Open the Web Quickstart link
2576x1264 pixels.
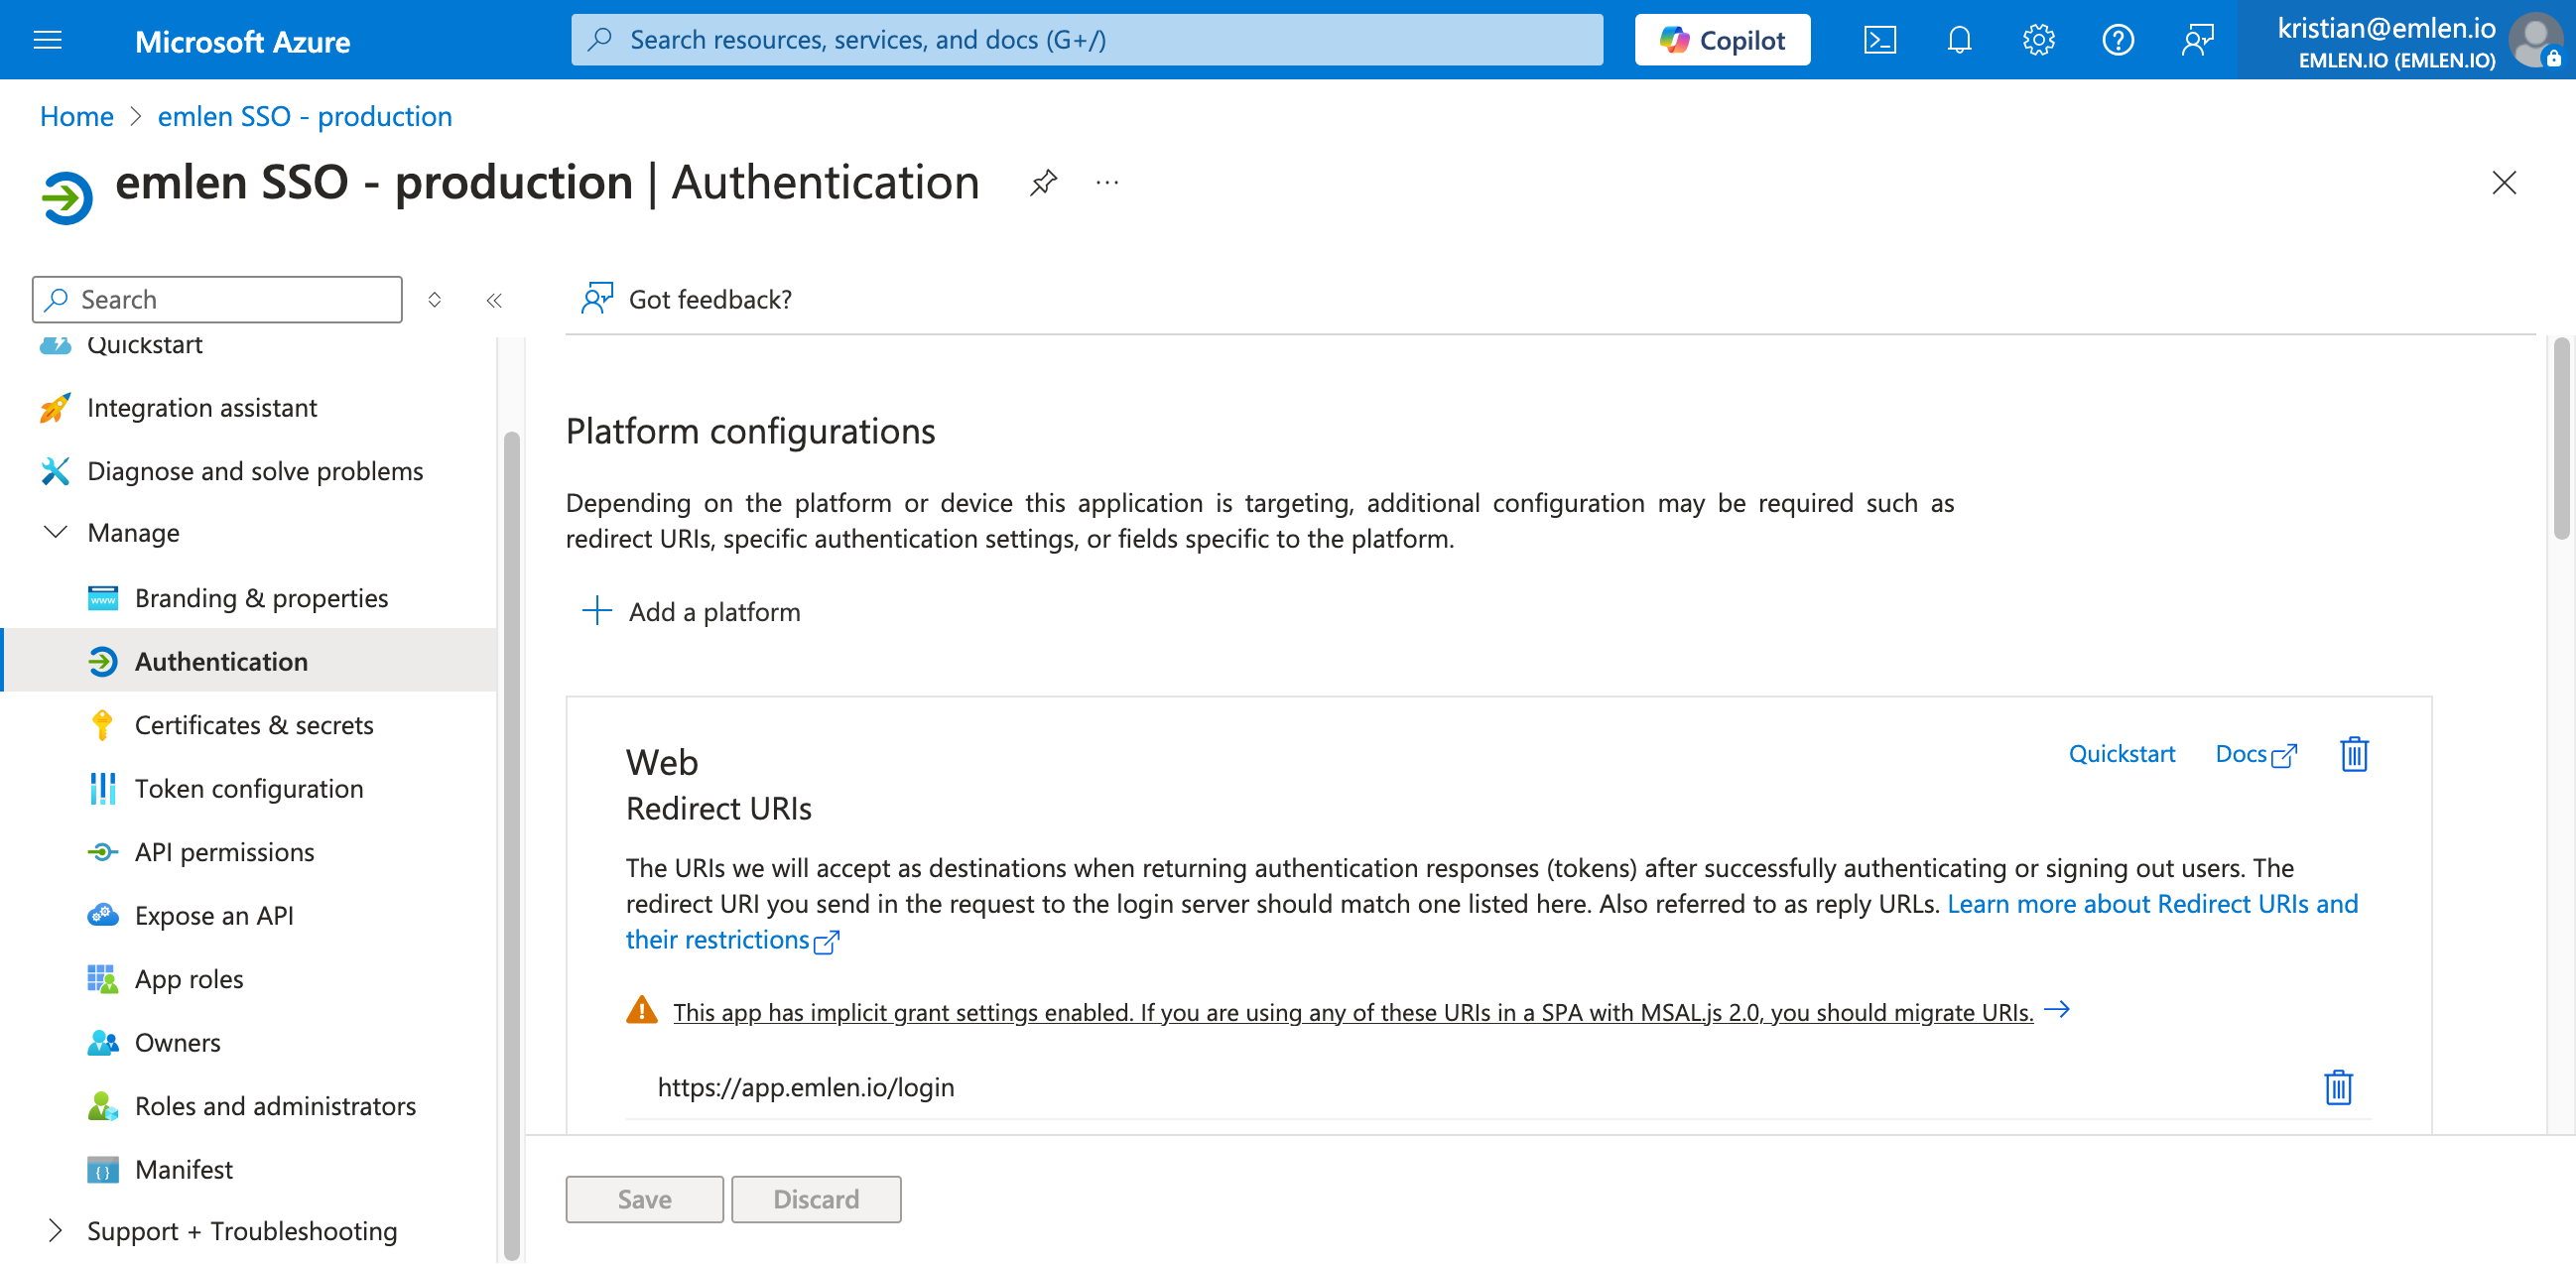point(2121,754)
